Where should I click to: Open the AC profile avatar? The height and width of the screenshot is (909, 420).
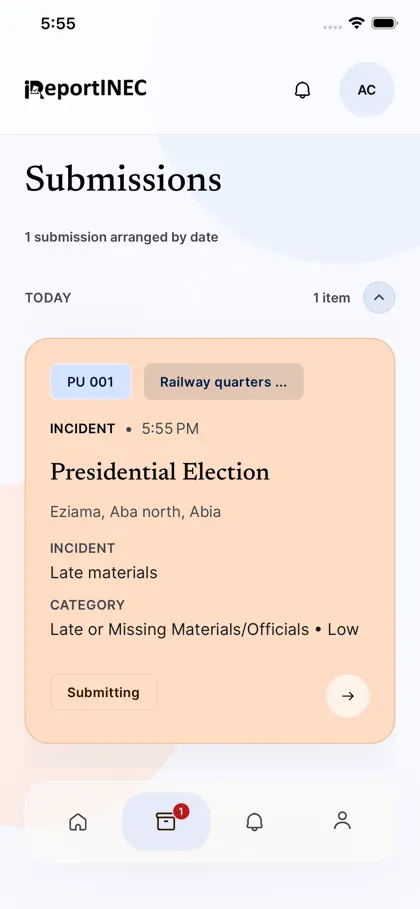367,90
